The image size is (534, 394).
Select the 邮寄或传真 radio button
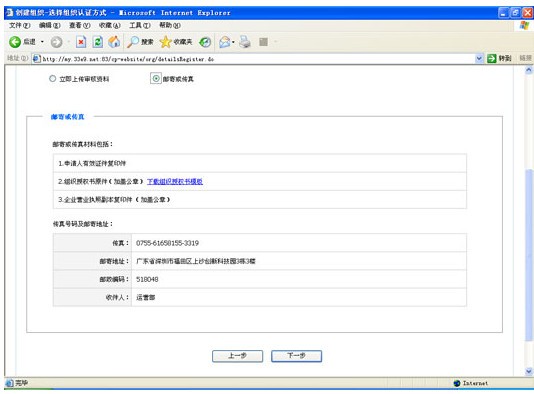click(x=156, y=79)
